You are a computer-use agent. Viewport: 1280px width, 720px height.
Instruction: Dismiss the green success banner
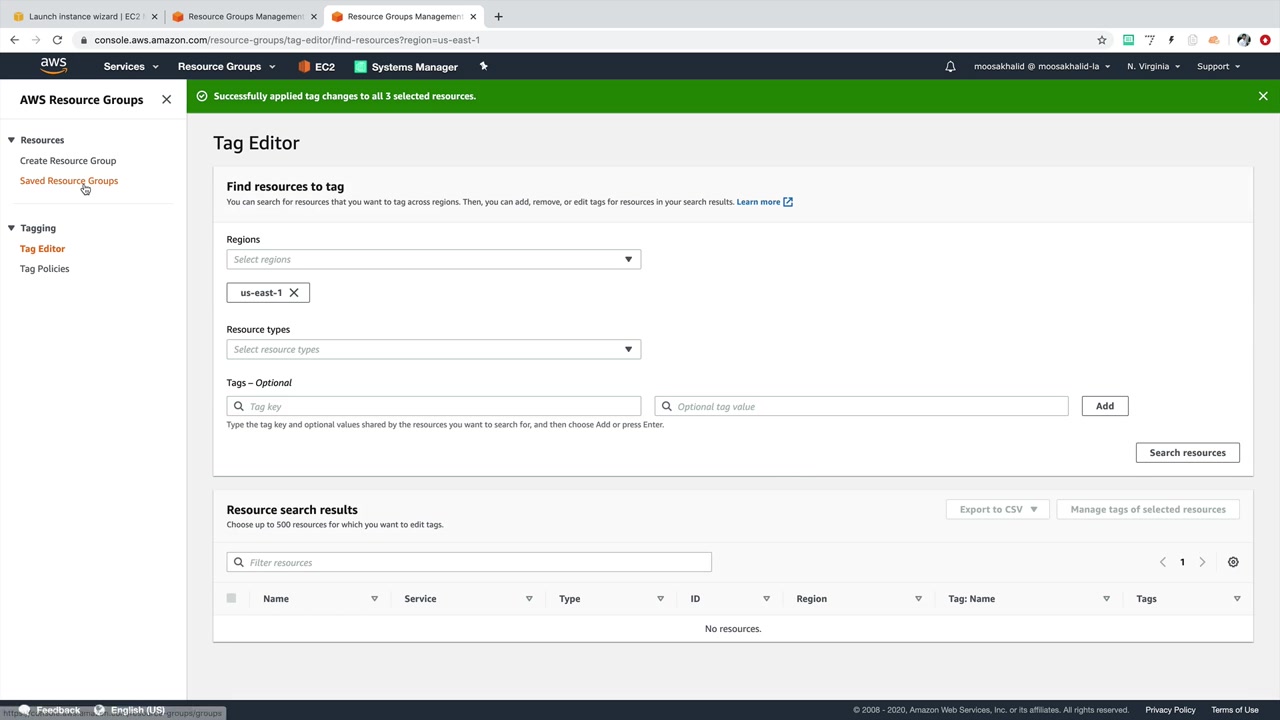click(x=1263, y=96)
